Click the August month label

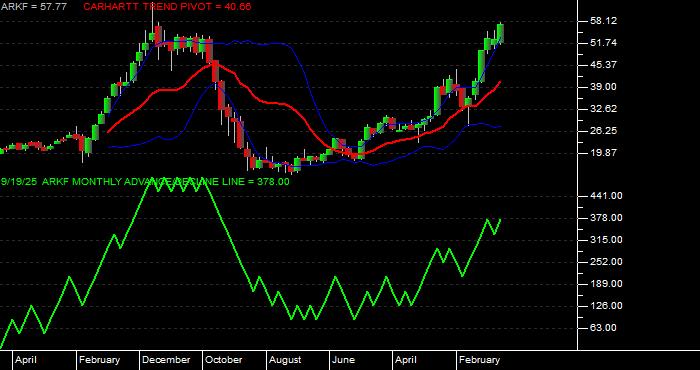coord(285,360)
